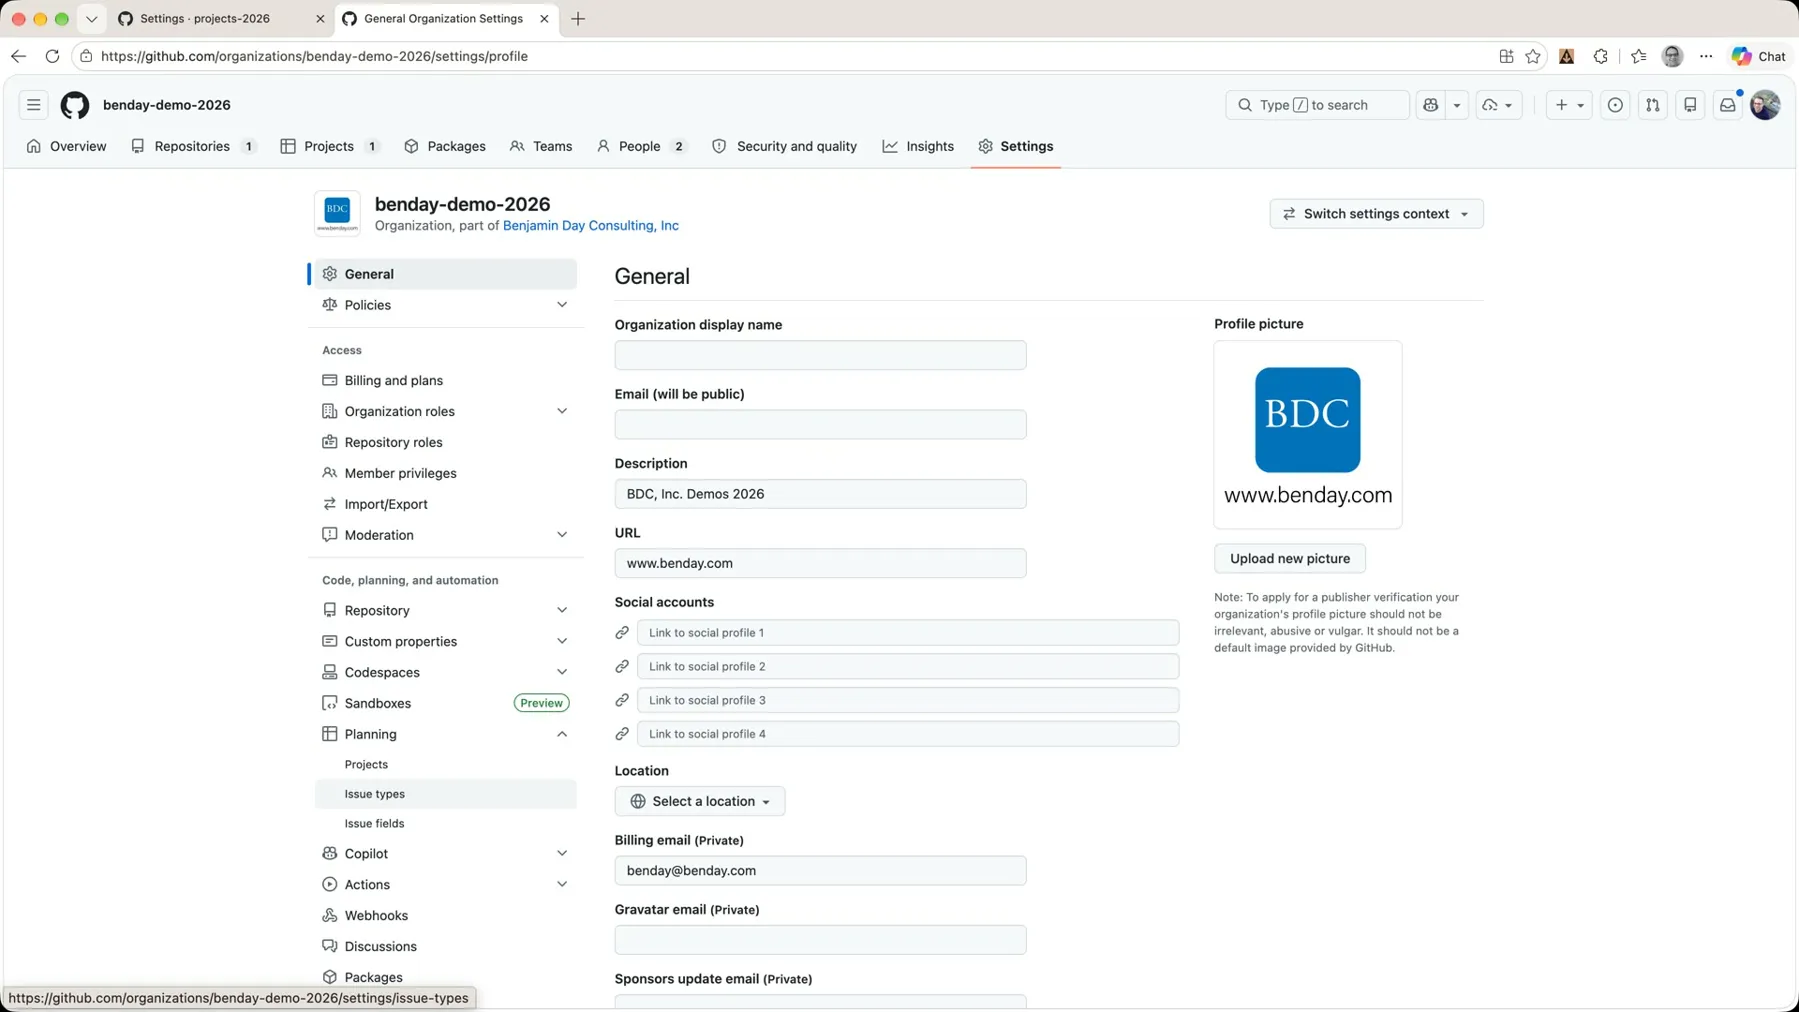Open the pull requests icon in header

click(1653, 105)
